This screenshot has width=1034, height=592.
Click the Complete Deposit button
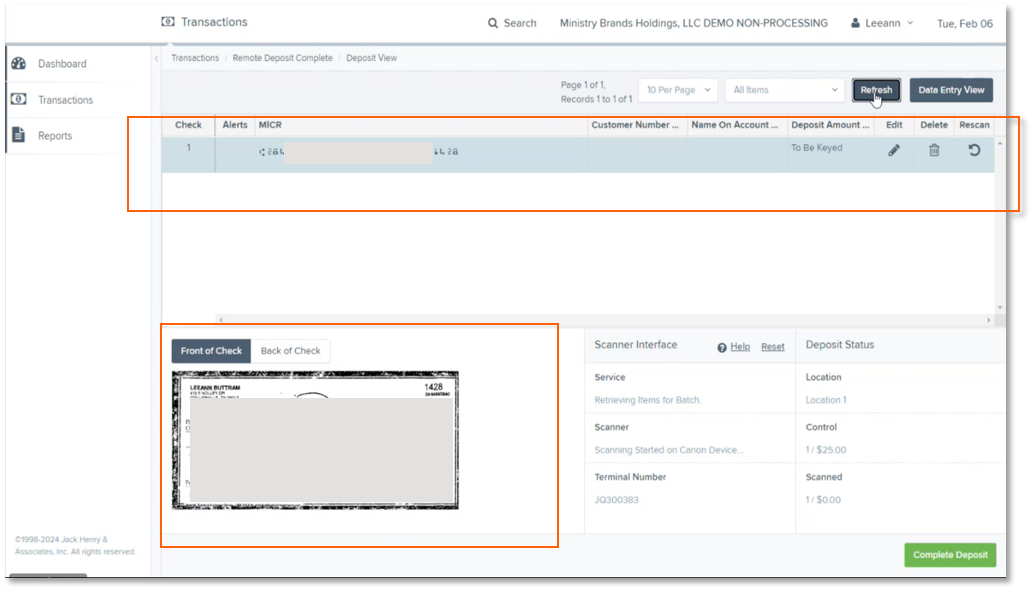click(x=949, y=555)
